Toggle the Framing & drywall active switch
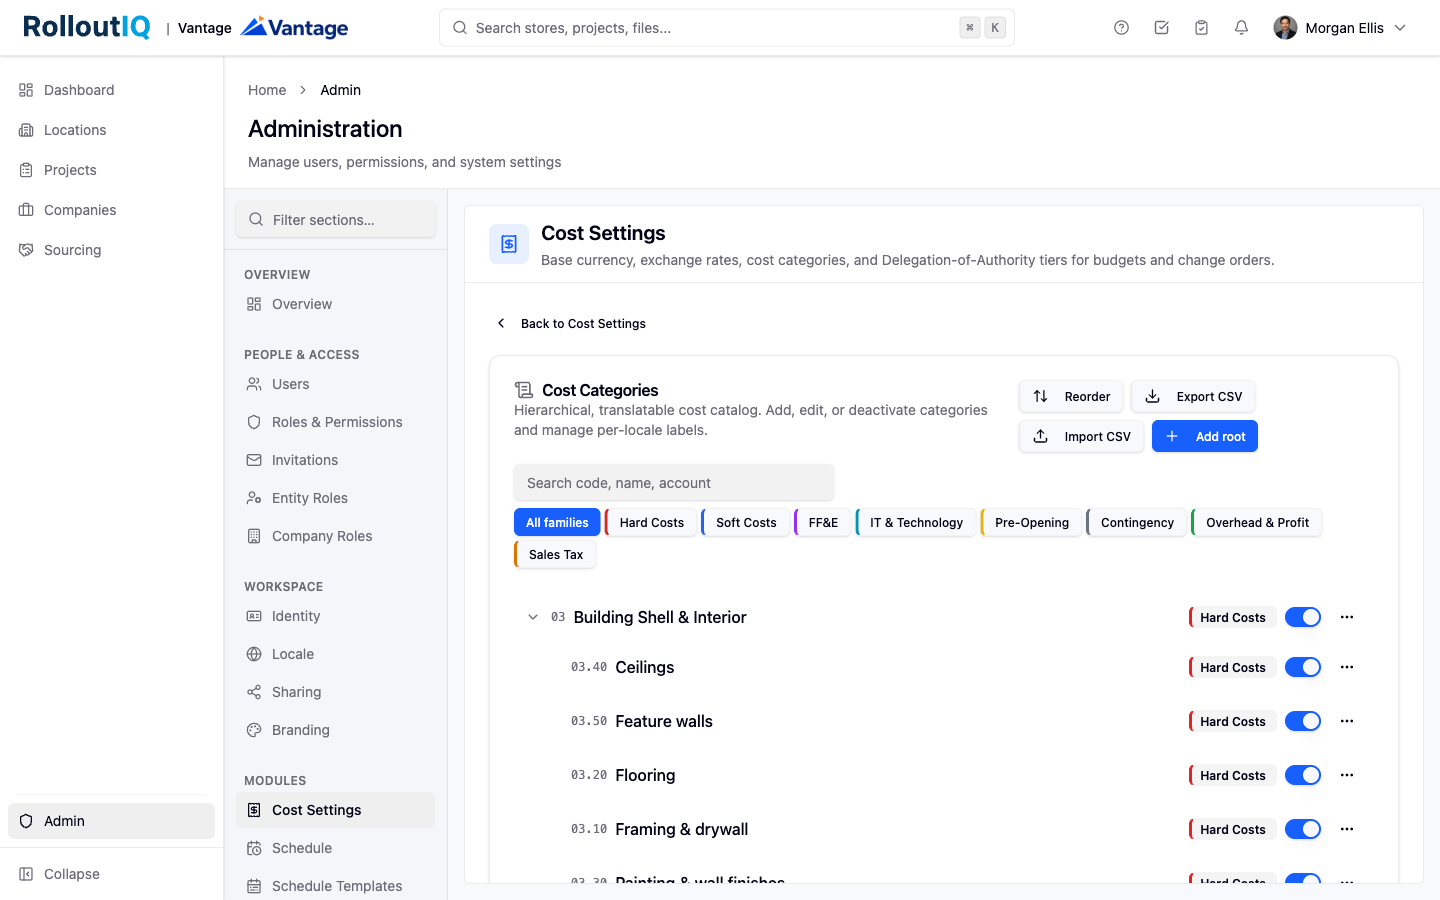 point(1303,829)
